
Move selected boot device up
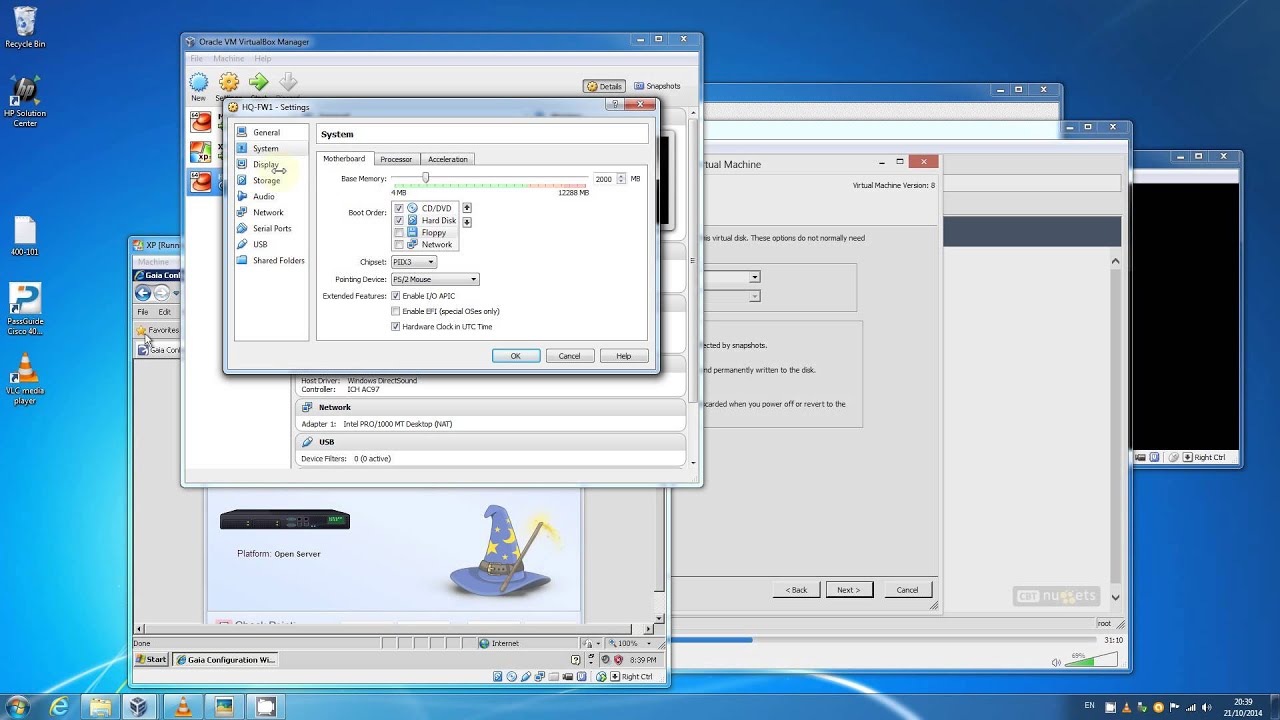(466, 208)
